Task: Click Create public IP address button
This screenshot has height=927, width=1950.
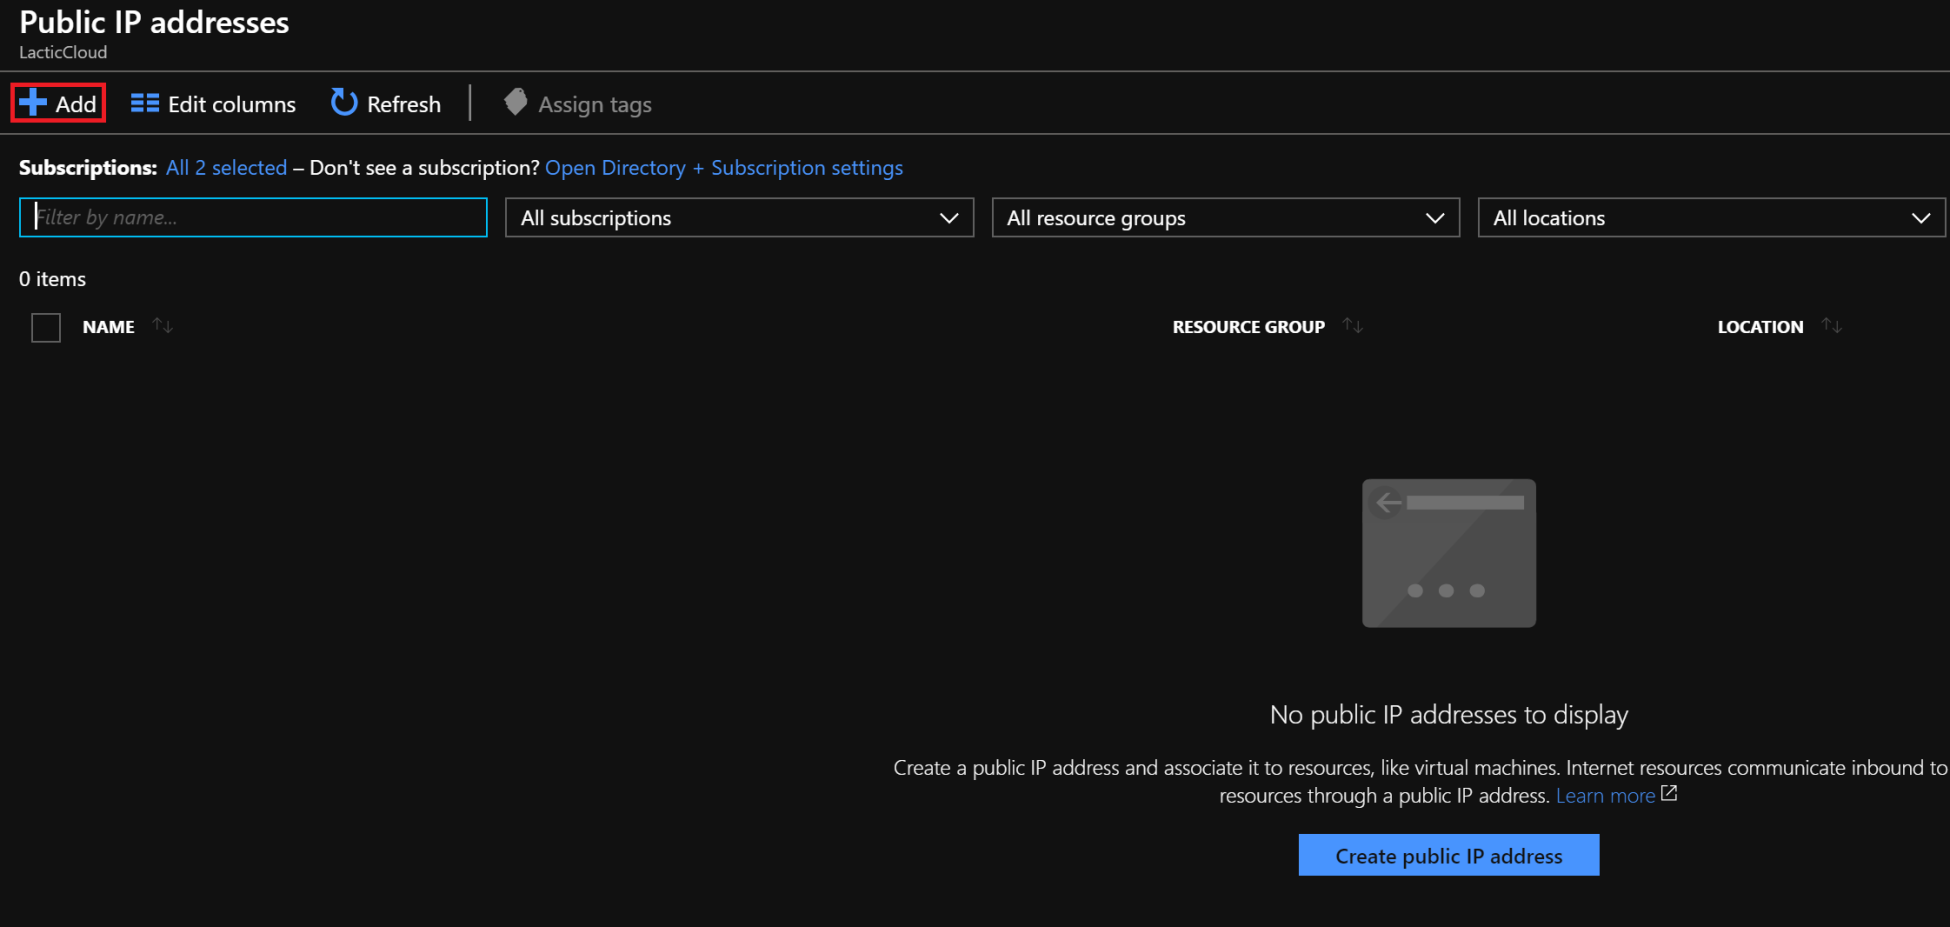Action: coord(1449,855)
